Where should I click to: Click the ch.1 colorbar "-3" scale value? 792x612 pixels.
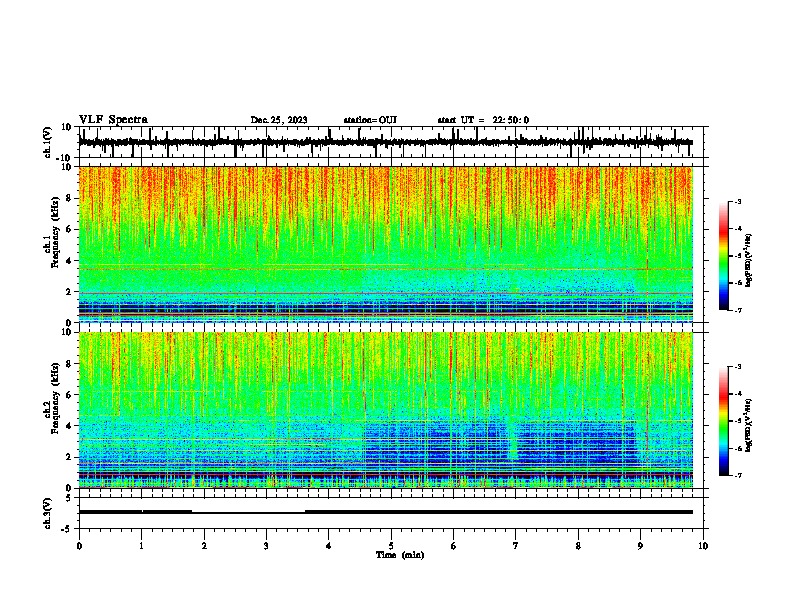(x=737, y=202)
